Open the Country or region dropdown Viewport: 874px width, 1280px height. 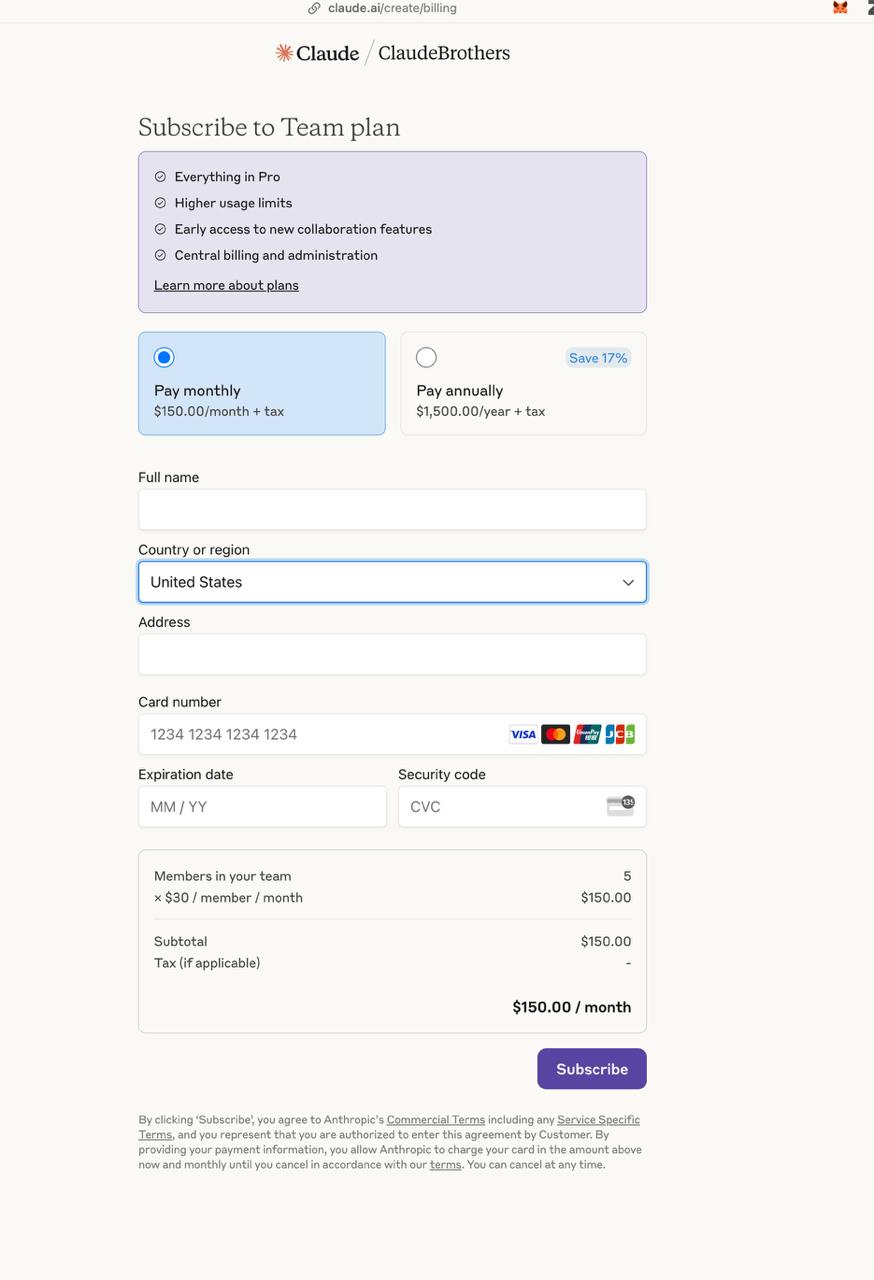392,582
